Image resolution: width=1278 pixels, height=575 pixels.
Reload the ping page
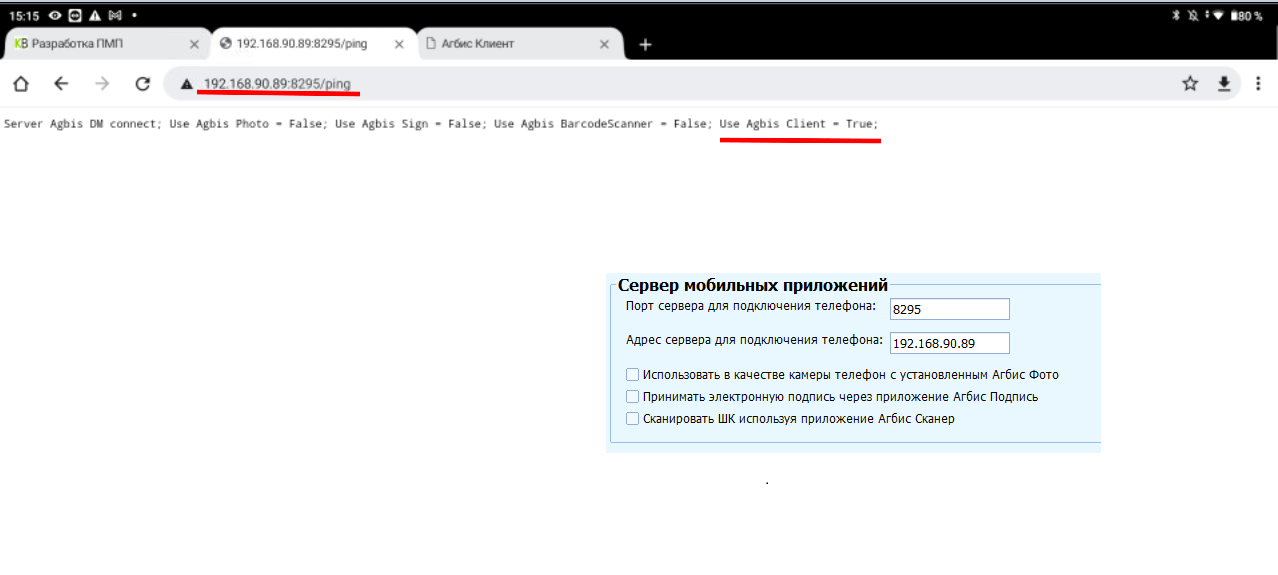click(143, 84)
